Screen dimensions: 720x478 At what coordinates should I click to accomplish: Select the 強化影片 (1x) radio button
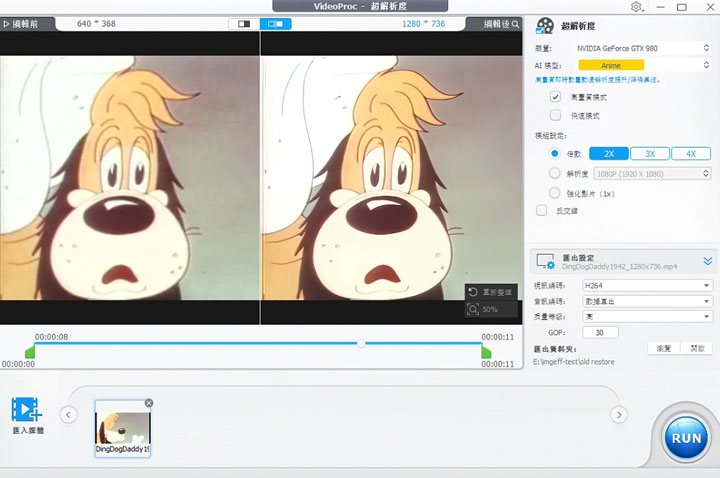tap(555, 193)
